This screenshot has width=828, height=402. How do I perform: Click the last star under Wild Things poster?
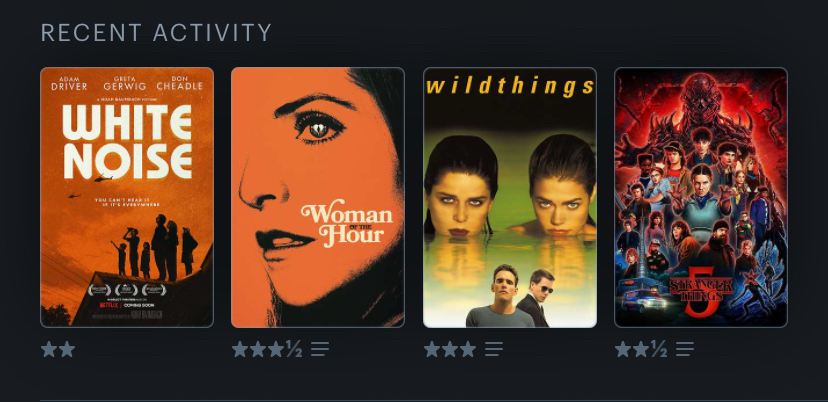467,349
